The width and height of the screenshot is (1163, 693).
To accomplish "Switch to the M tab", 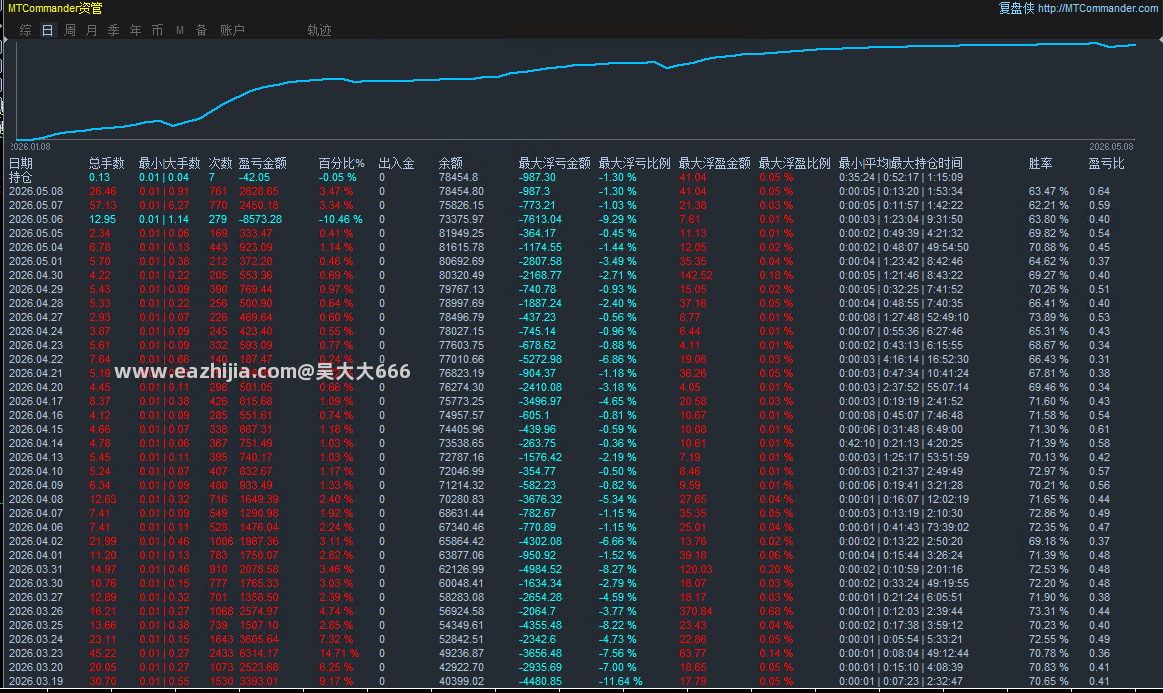I will pos(179,30).
